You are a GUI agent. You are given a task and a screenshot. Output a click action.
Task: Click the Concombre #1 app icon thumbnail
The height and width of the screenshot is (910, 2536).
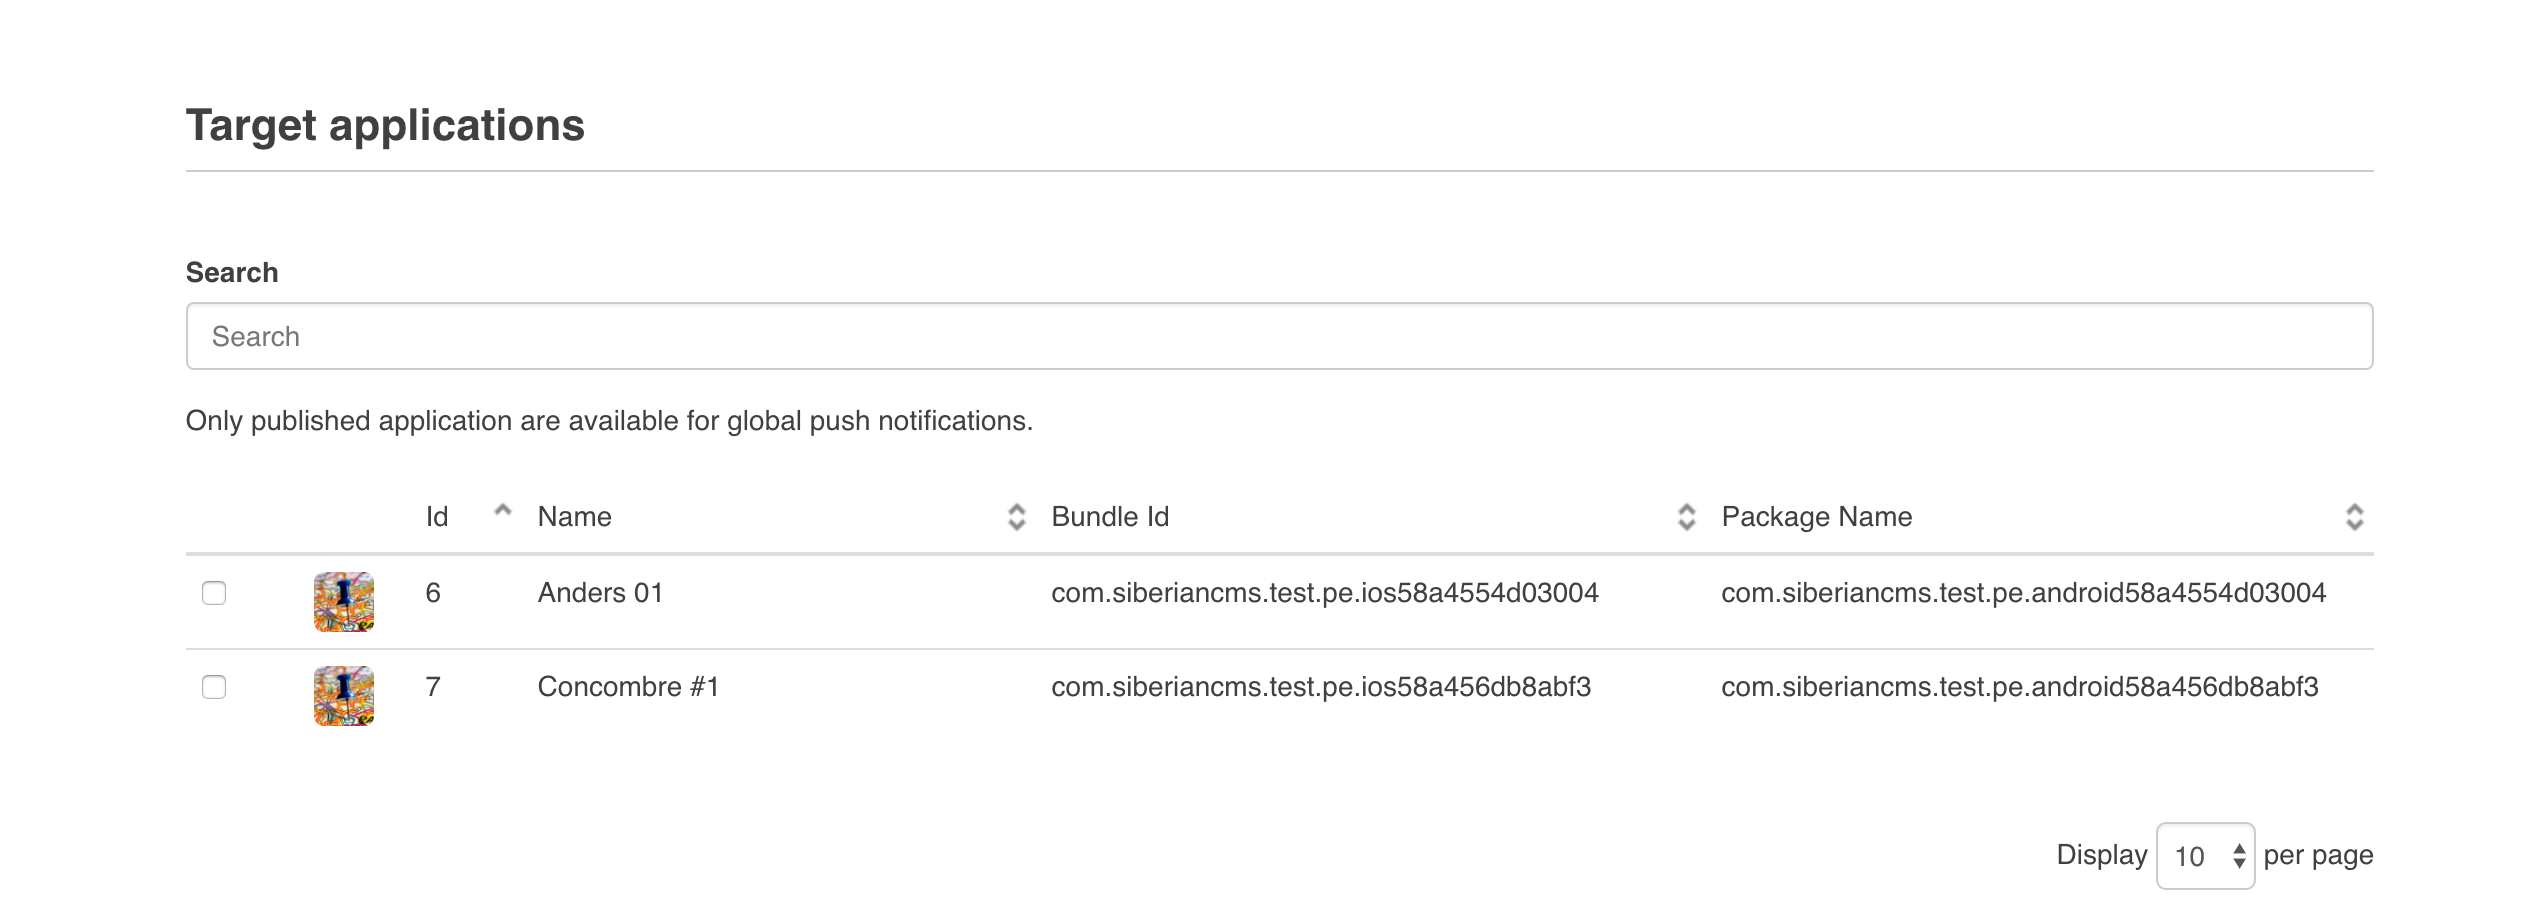(344, 696)
